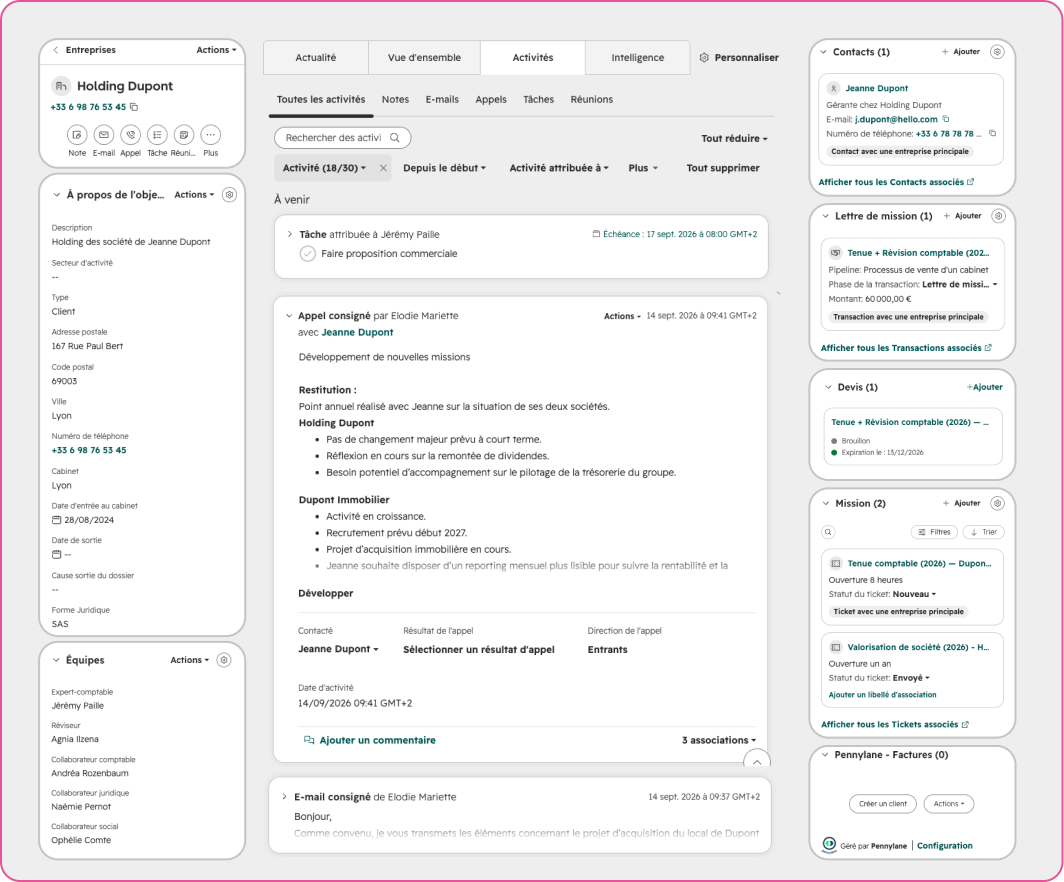Open the Phase de la transaction dropdown
1064x882 pixels.
960,284
